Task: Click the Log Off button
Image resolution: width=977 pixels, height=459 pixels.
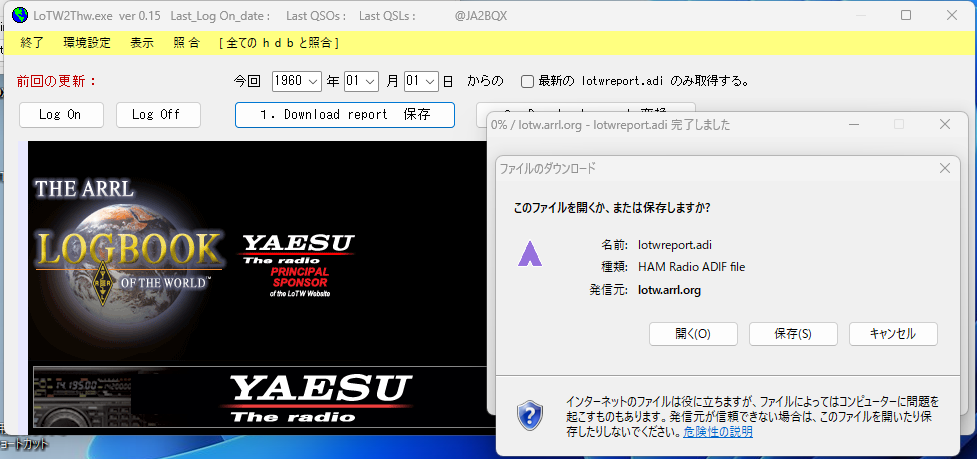Action: click(x=158, y=115)
